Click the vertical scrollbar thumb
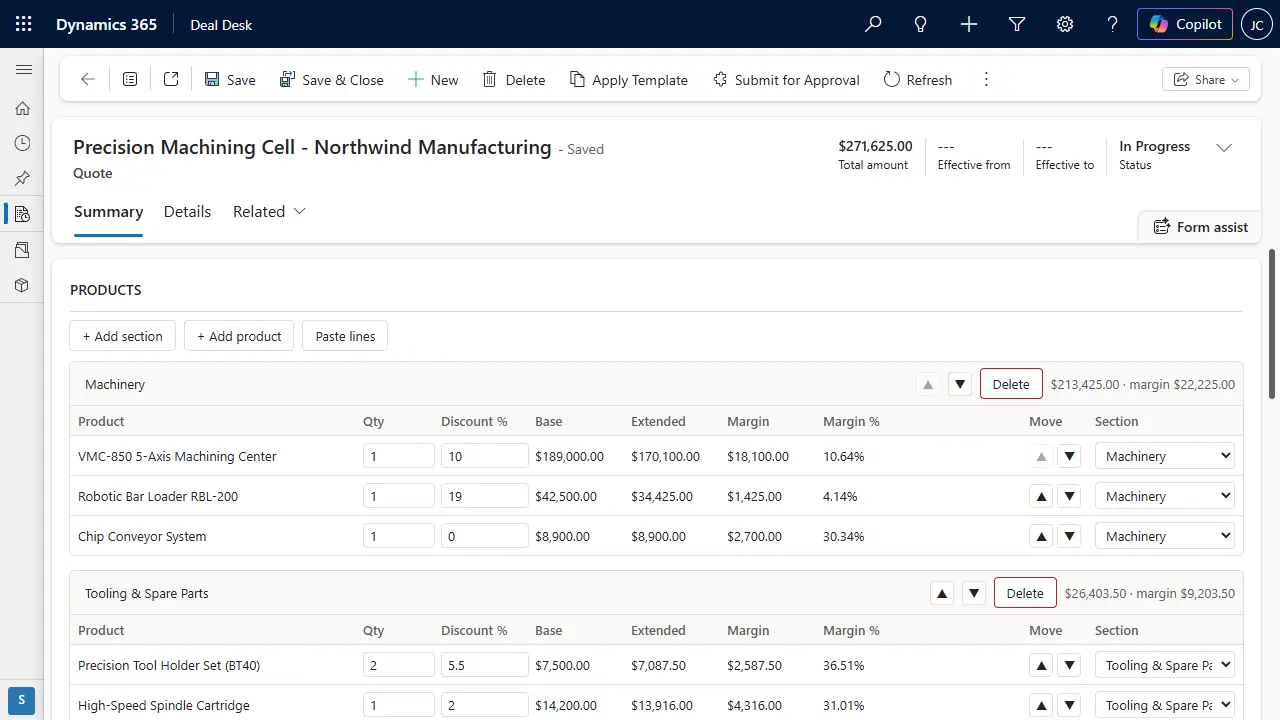The width and height of the screenshot is (1280, 720). pos(1272,323)
